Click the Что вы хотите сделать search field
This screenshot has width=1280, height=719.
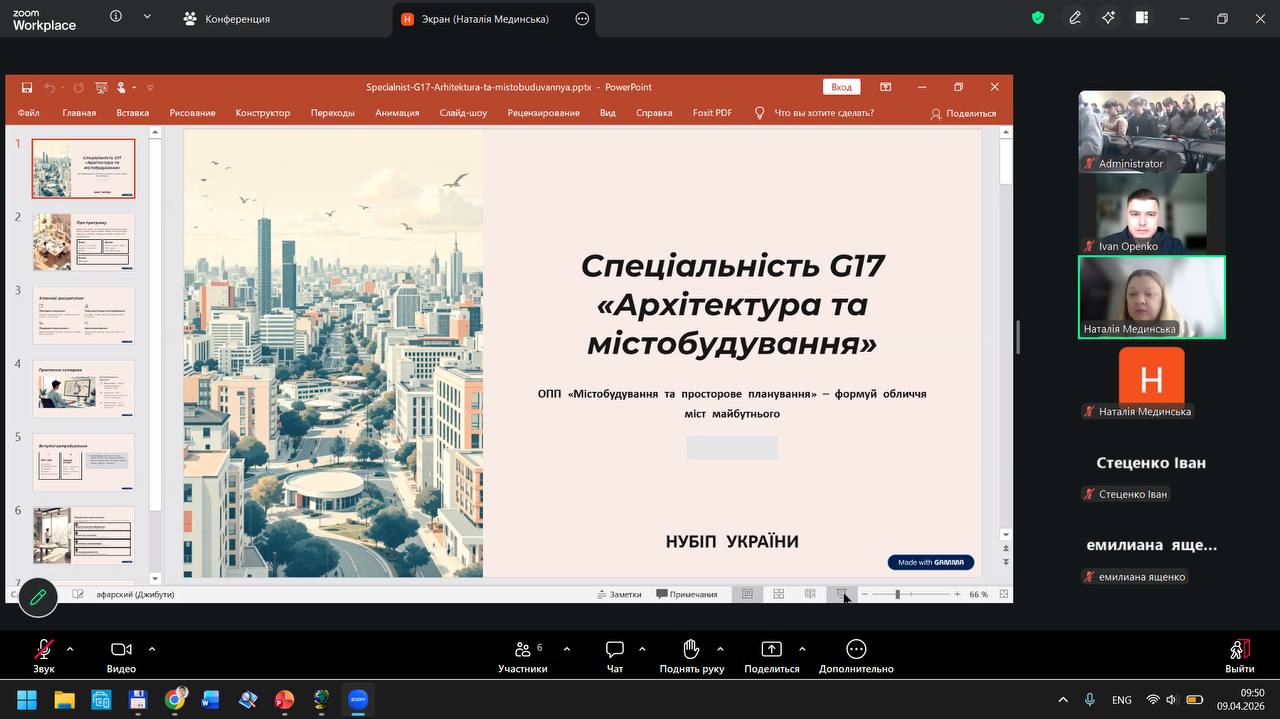click(824, 113)
